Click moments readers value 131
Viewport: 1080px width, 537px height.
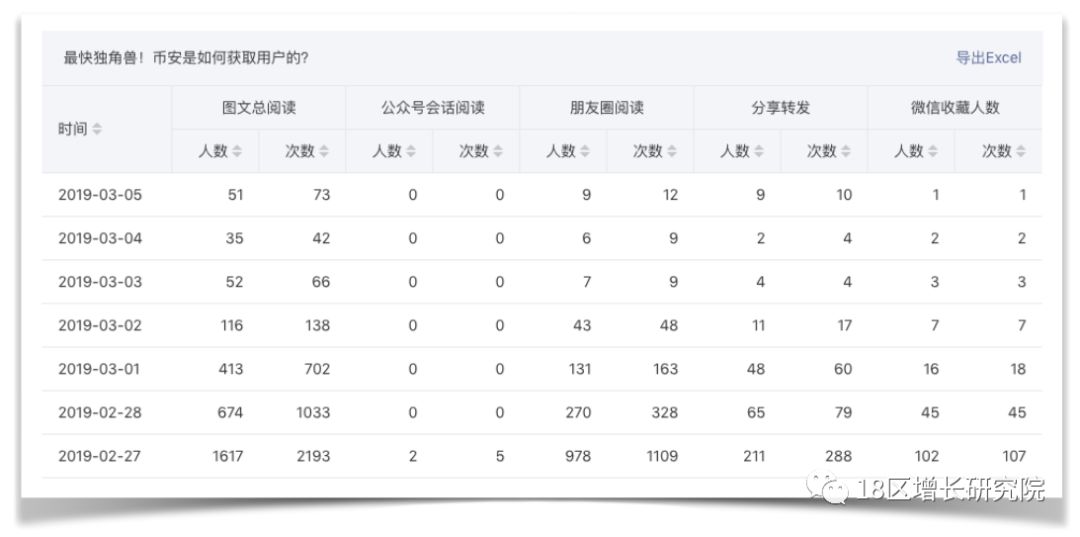(x=580, y=369)
